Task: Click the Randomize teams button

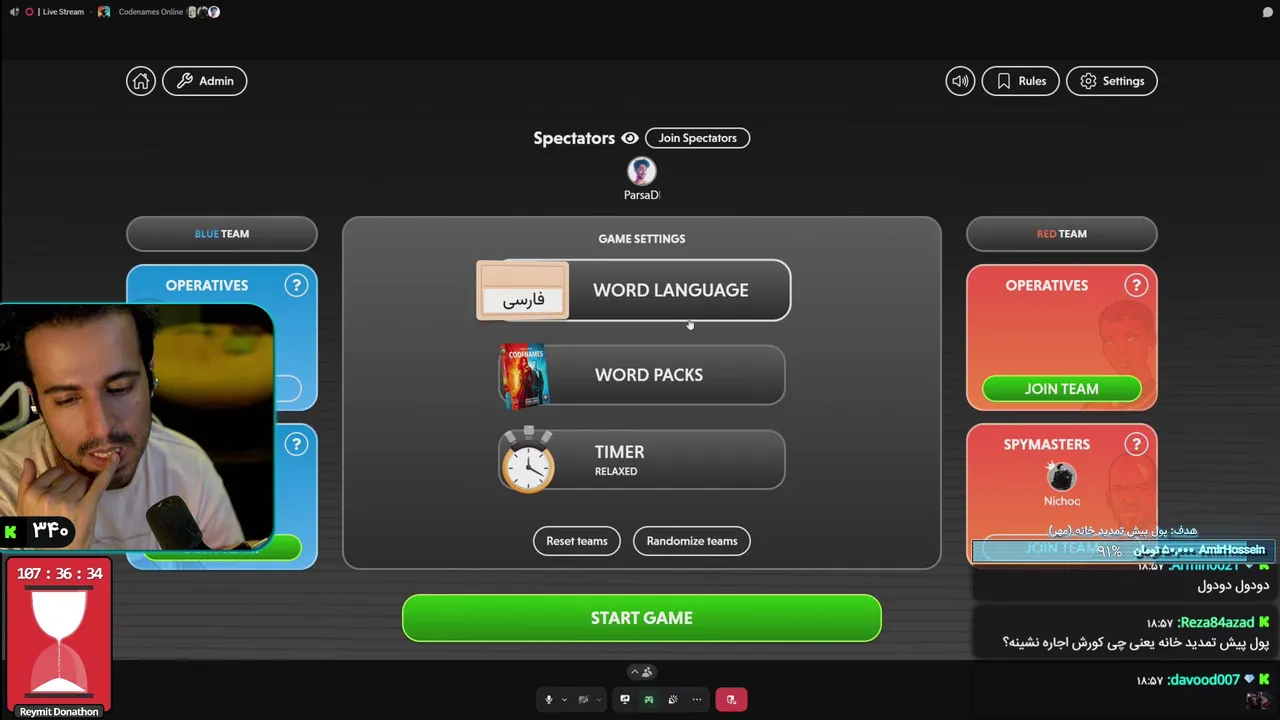Action: (x=692, y=541)
